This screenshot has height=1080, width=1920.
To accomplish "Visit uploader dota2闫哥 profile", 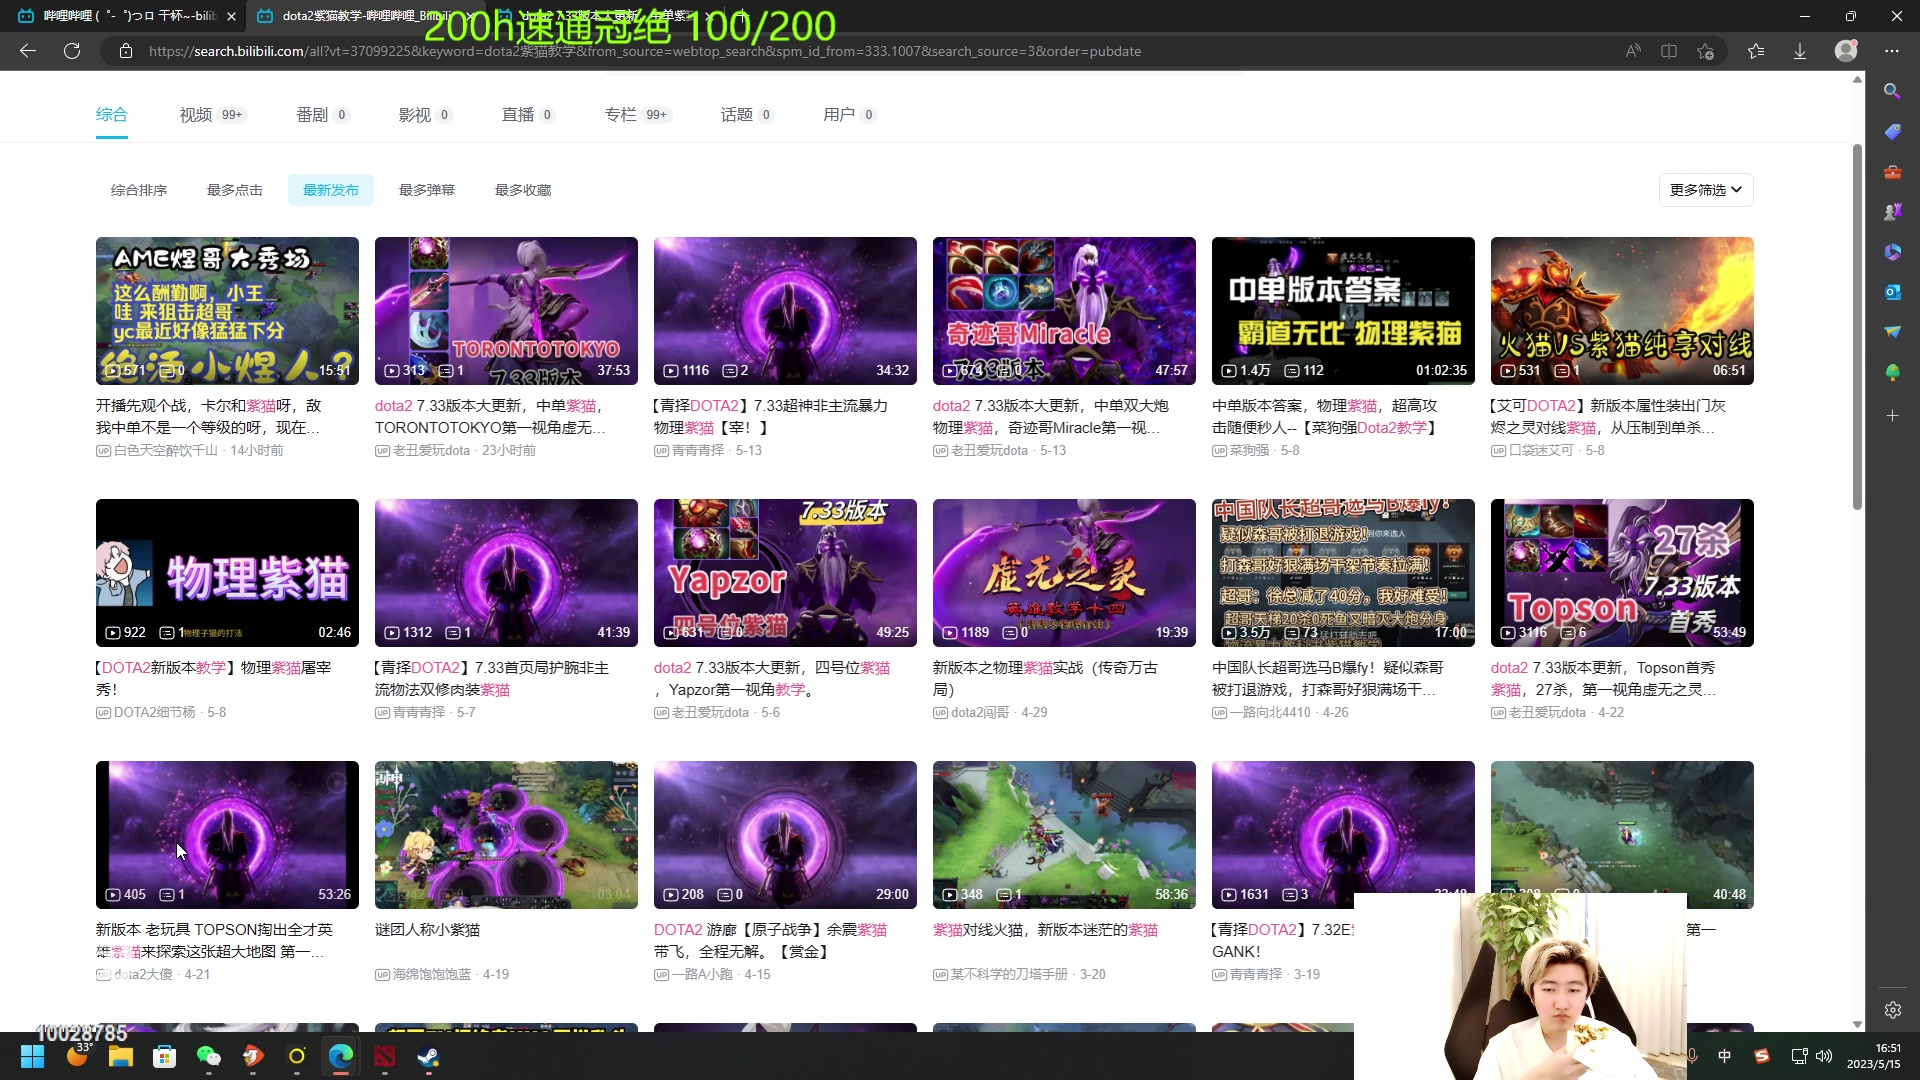I will coord(980,713).
